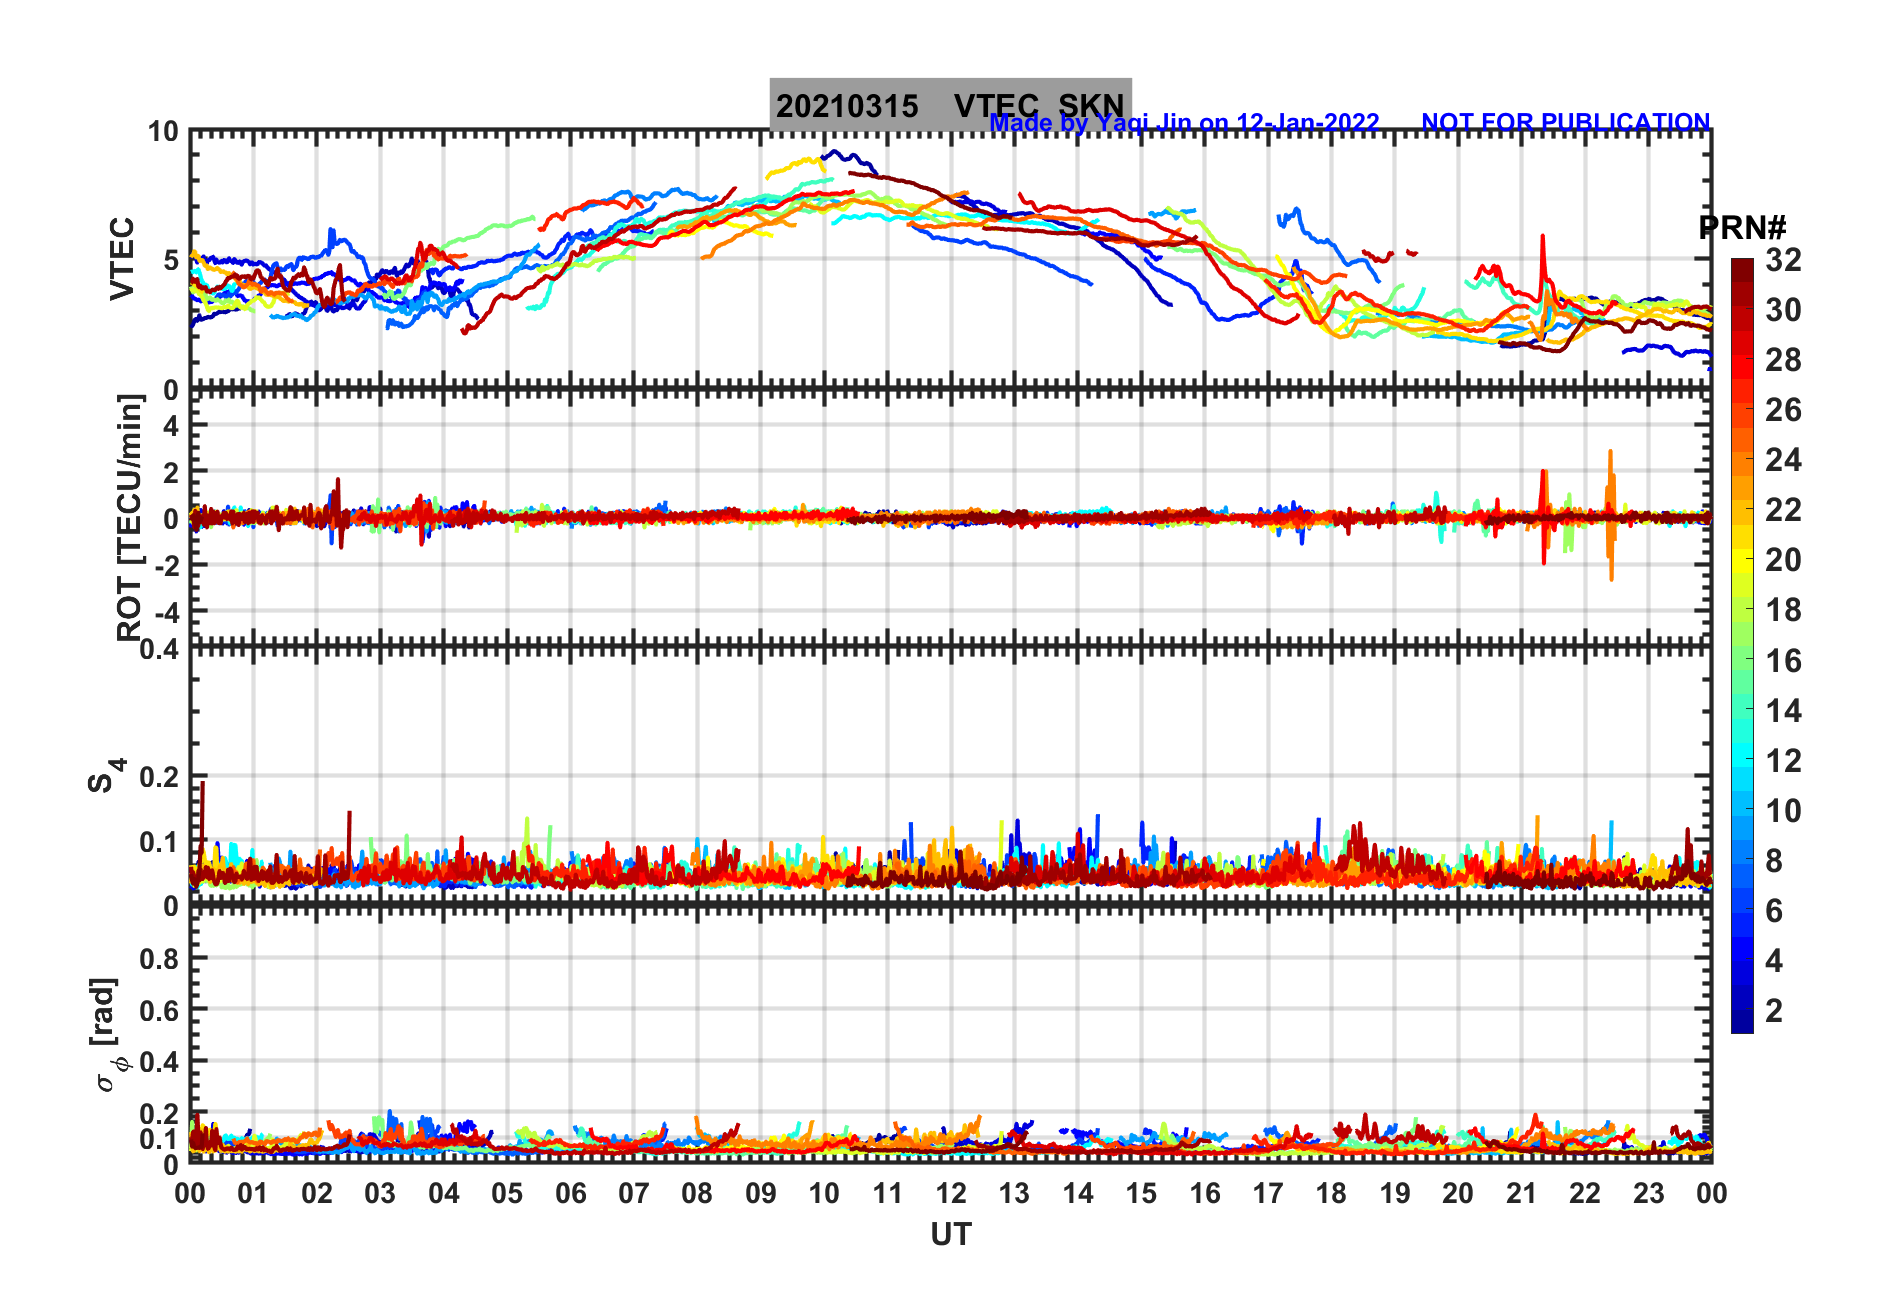Click colorbar tick label 30
This screenshot has height=1292, width=1902.
[x=1783, y=310]
